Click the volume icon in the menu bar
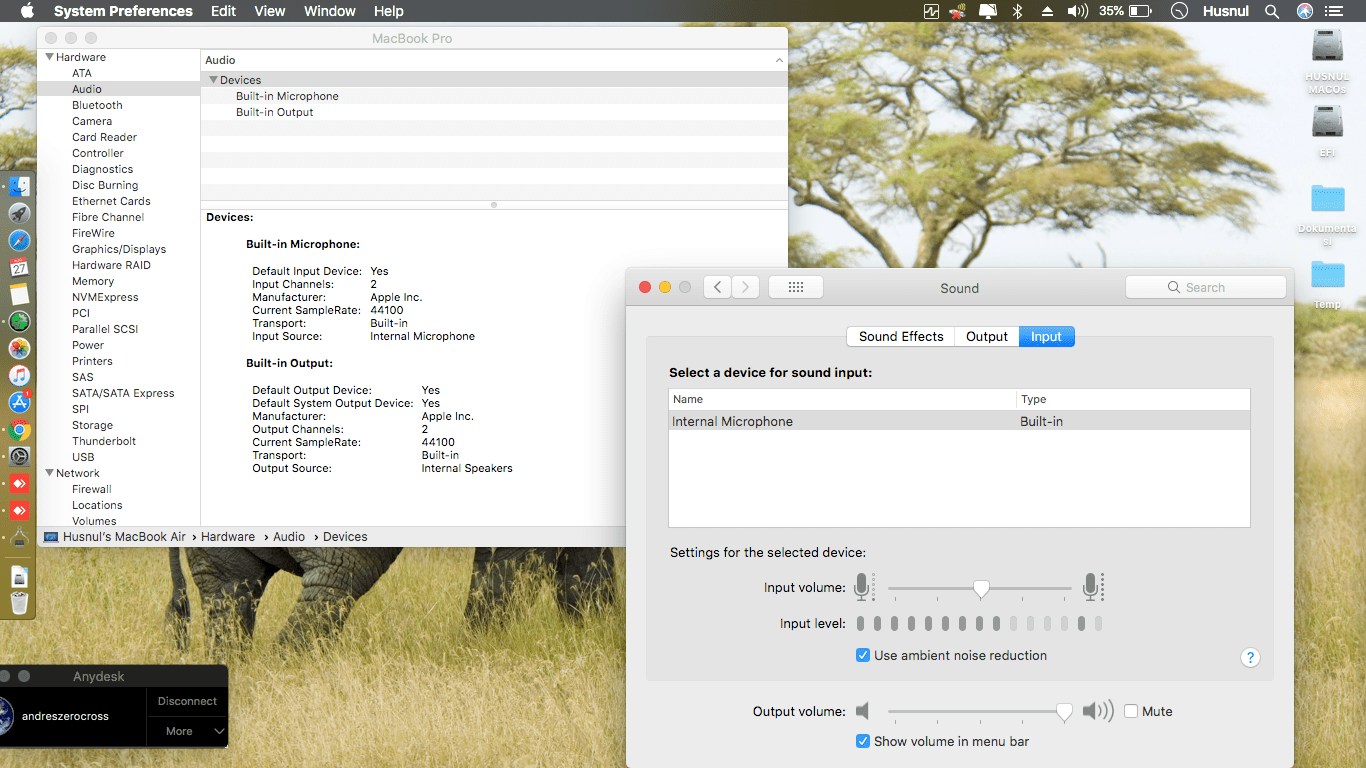This screenshot has width=1366, height=768. [1076, 11]
